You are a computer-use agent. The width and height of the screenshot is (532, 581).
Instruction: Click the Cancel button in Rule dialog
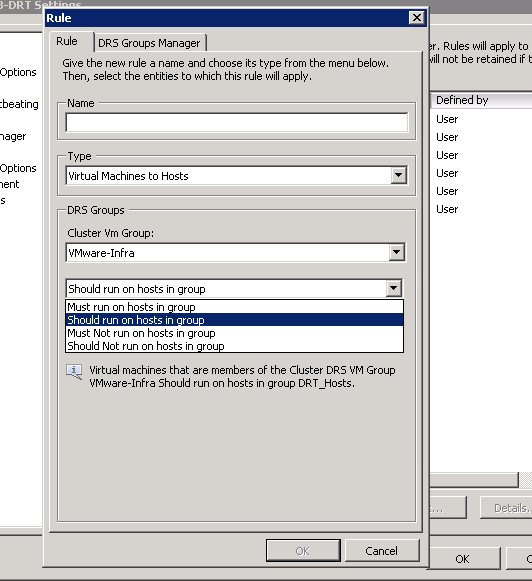tap(382, 551)
